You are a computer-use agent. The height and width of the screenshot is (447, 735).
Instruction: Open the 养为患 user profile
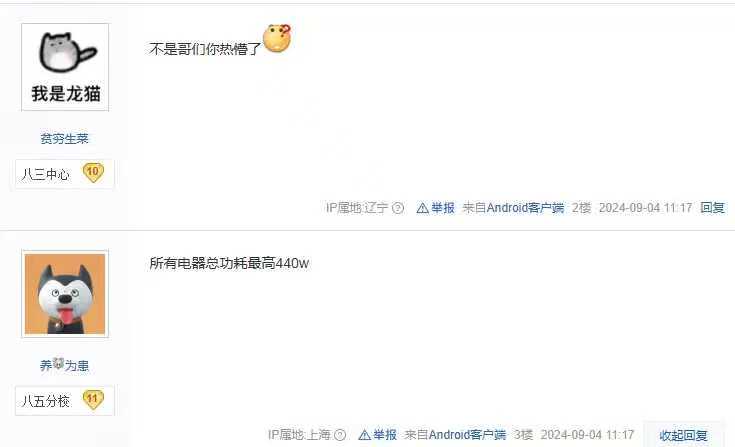[x=64, y=365]
